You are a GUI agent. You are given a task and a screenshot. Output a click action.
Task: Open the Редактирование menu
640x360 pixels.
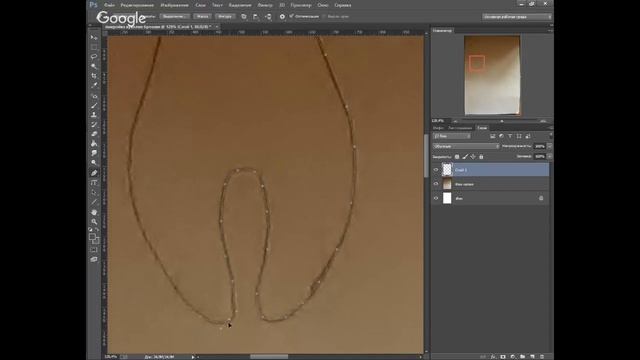(137, 5)
